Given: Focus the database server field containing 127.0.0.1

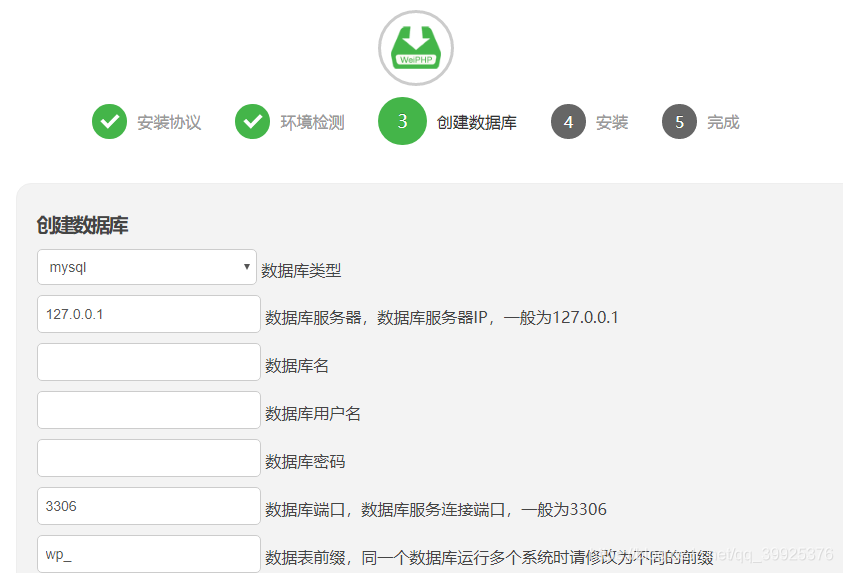Looking at the screenshot, I should coord(149,314).
